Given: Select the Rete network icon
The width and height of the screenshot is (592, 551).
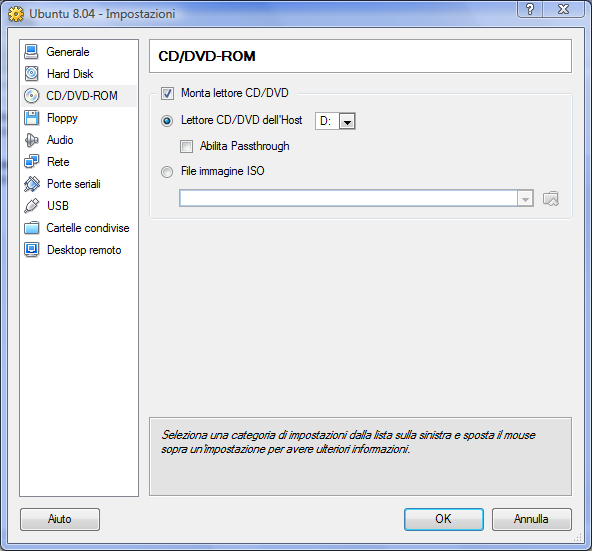Looking at the screenshot, I should tap(31, 162).
